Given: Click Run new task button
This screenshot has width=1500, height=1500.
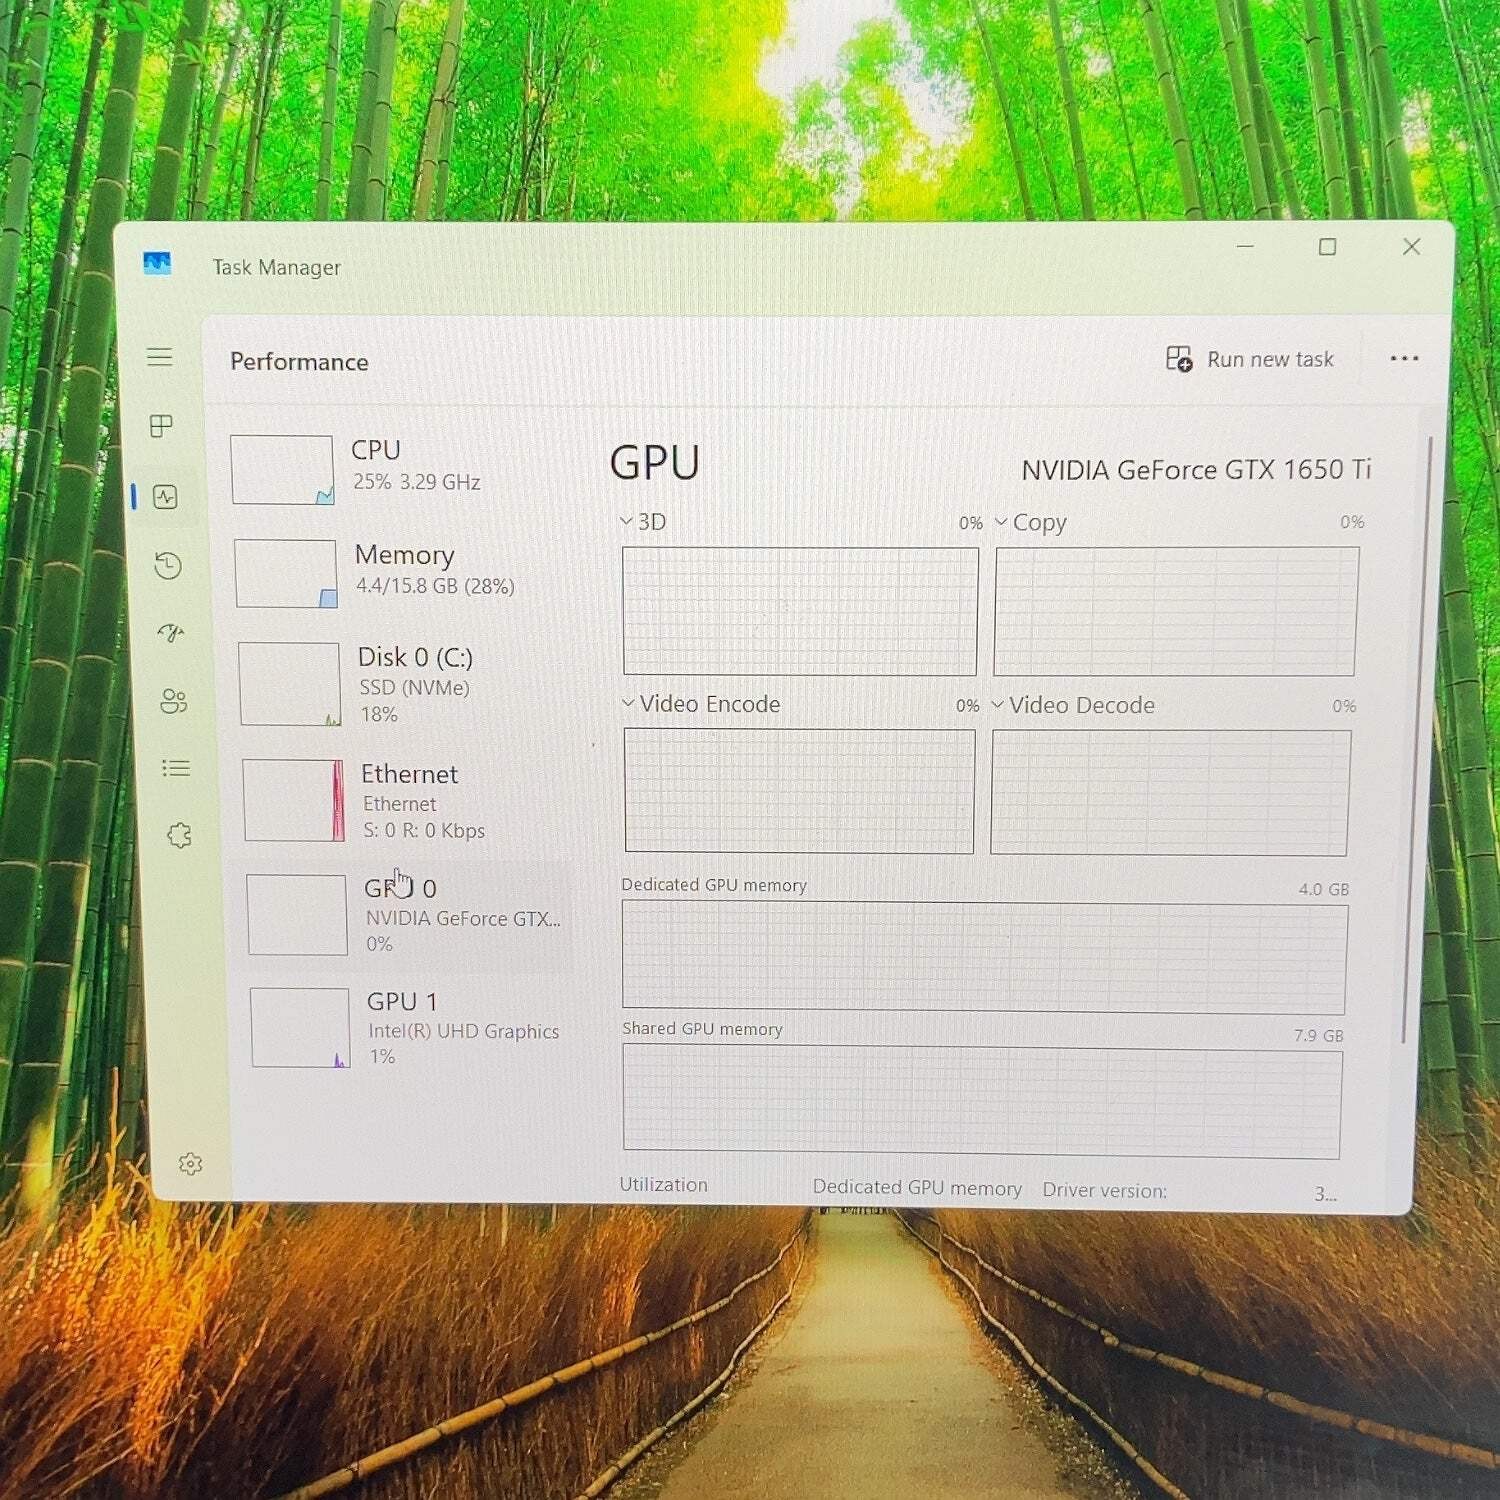Looking at the screenshot, I should (1250, 359).
